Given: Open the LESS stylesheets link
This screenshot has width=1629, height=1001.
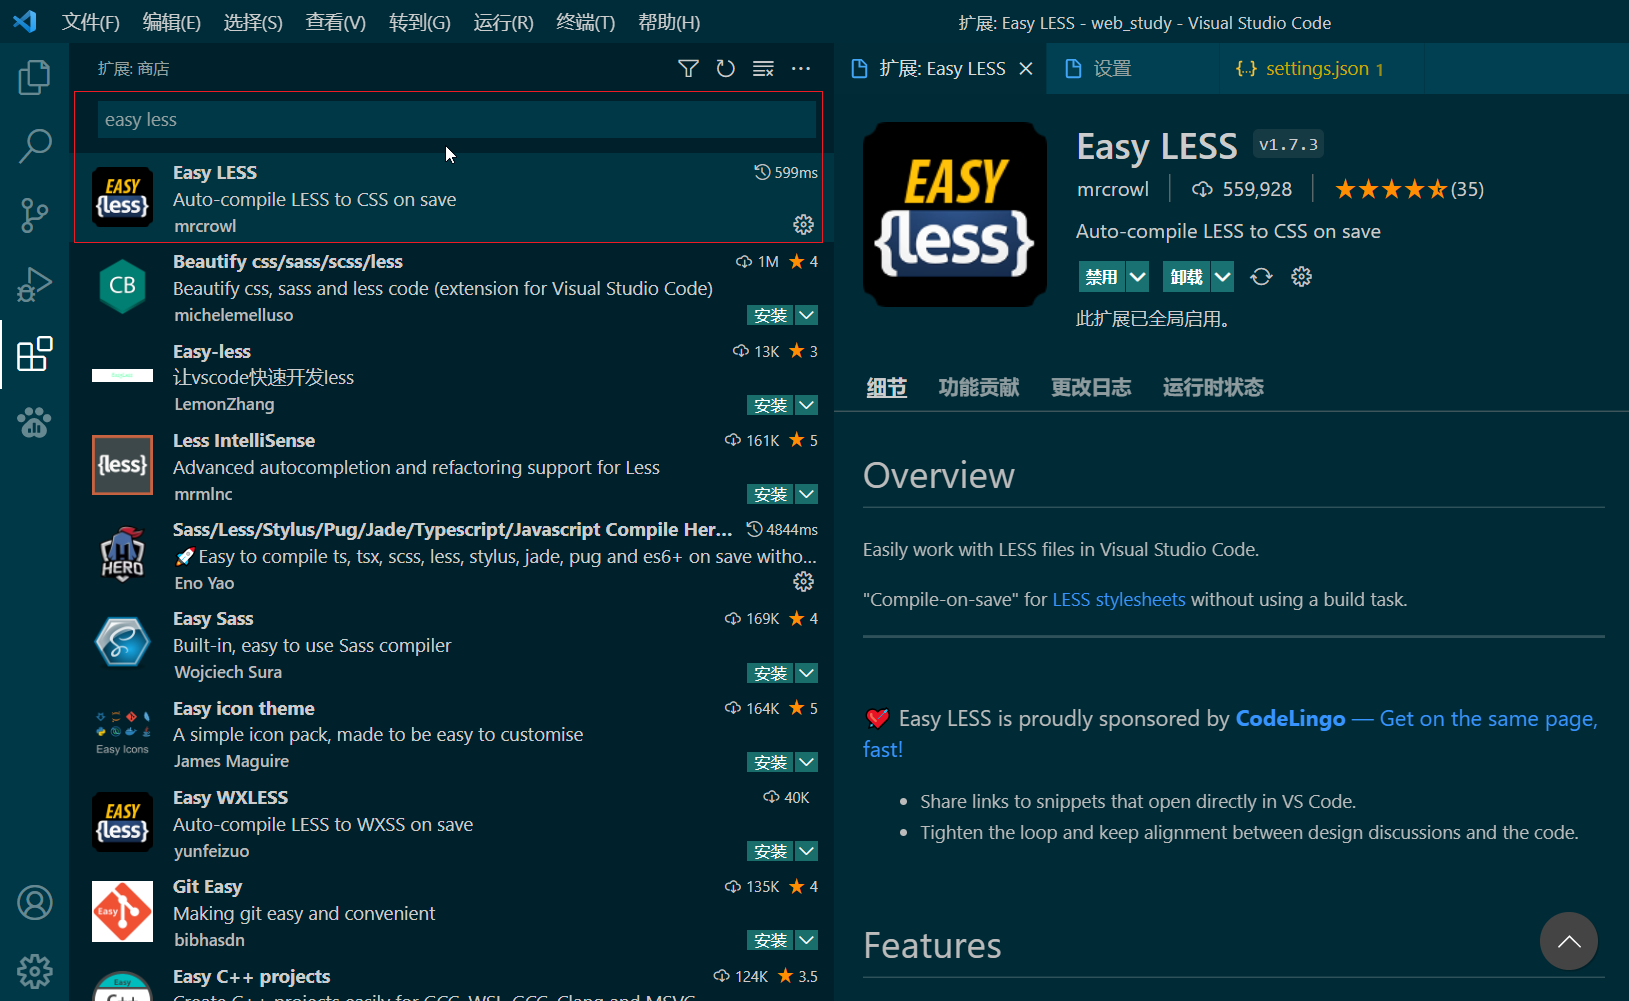Looking at the screenshot, I should 1119,599.
